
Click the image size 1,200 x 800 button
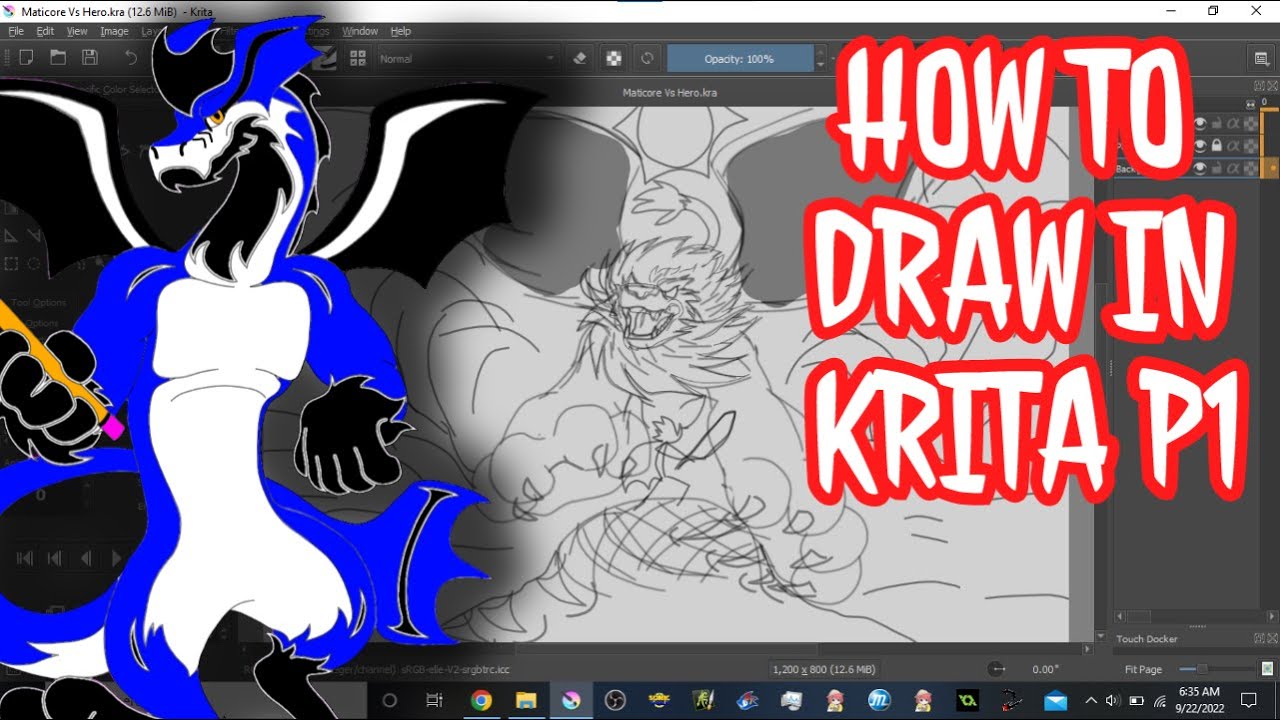click(x=824, y=669)
